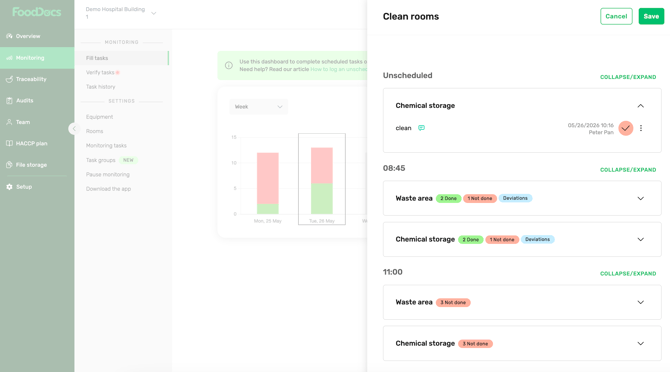Open Equipment settings
Screen dimensions: 670x372
(x=99, y=117)
